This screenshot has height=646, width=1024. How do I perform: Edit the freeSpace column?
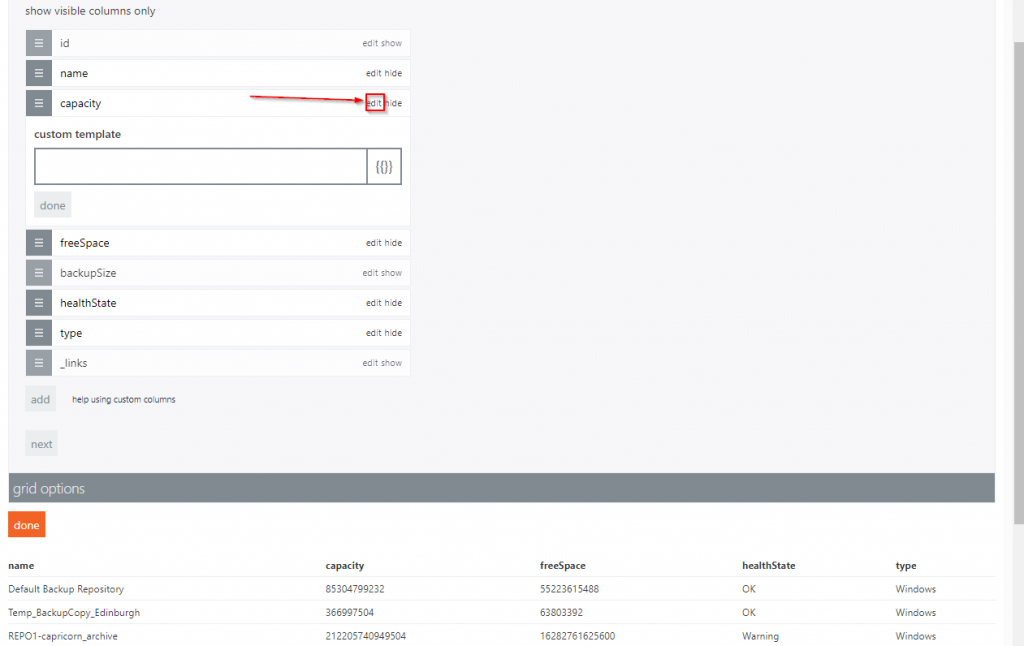(x=374, y=243)
